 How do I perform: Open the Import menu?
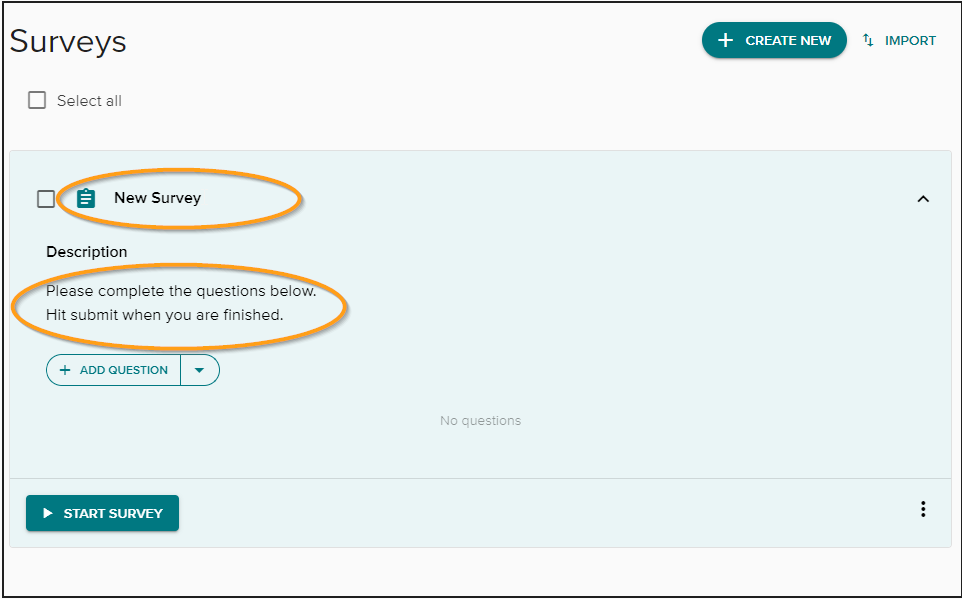pos(898,40)
